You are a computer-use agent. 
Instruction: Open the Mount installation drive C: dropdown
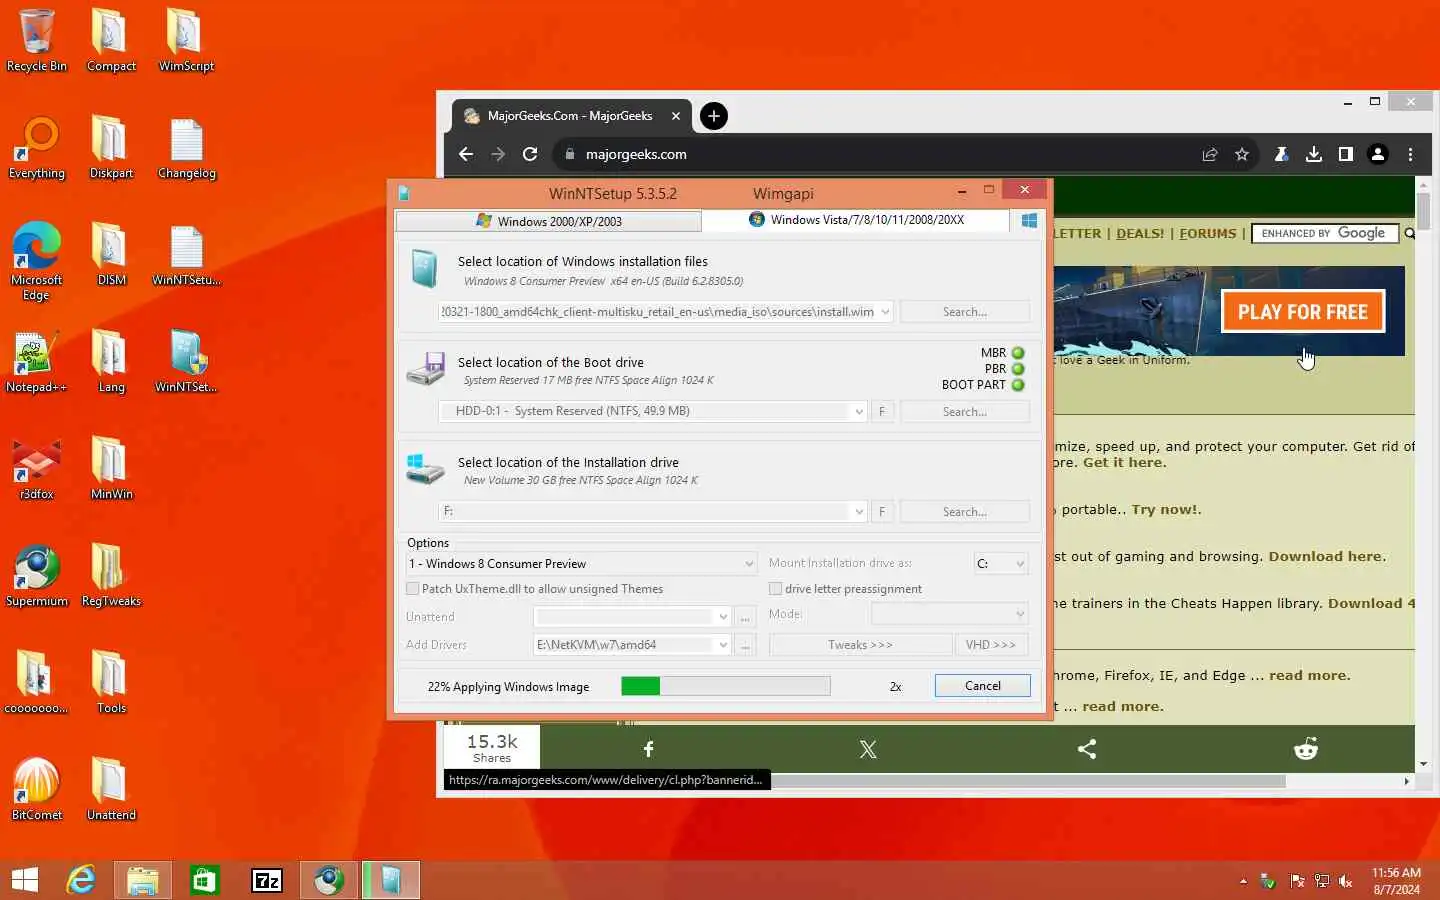click(x=1000, y=564)
